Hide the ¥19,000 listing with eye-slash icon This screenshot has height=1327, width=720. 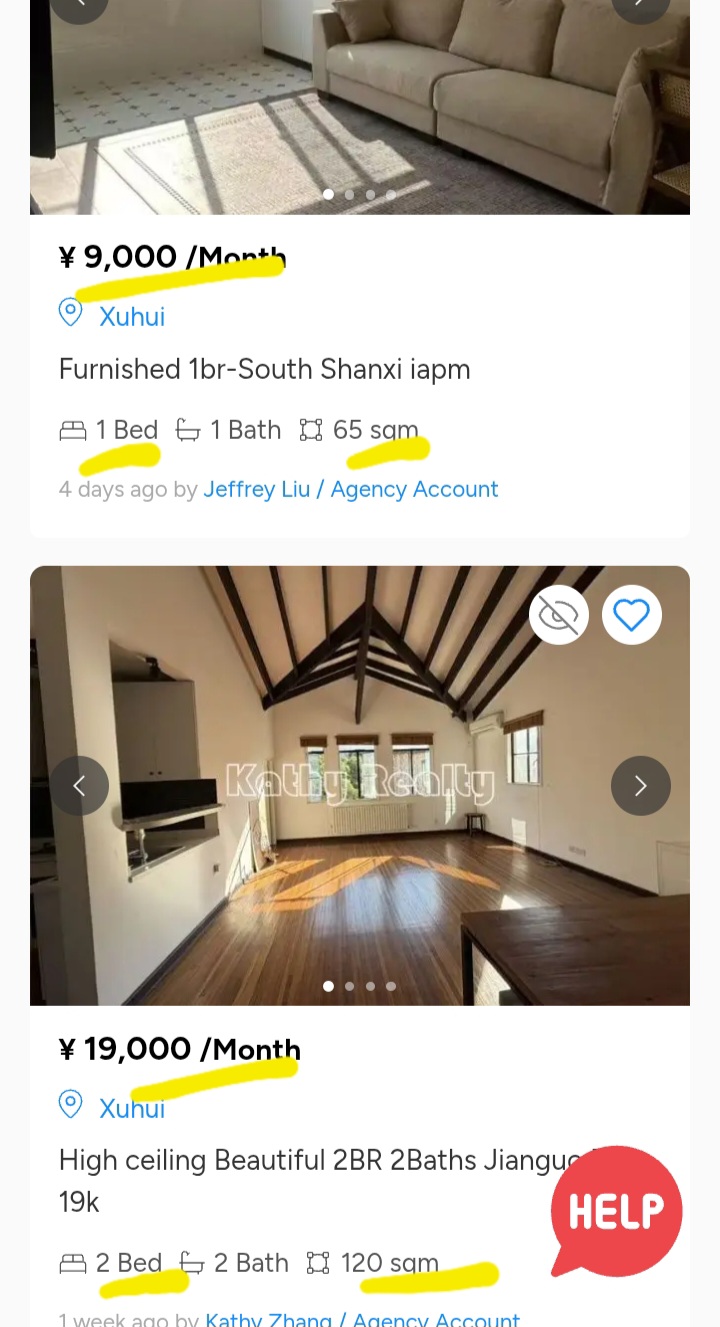click(x=559, y=615)
